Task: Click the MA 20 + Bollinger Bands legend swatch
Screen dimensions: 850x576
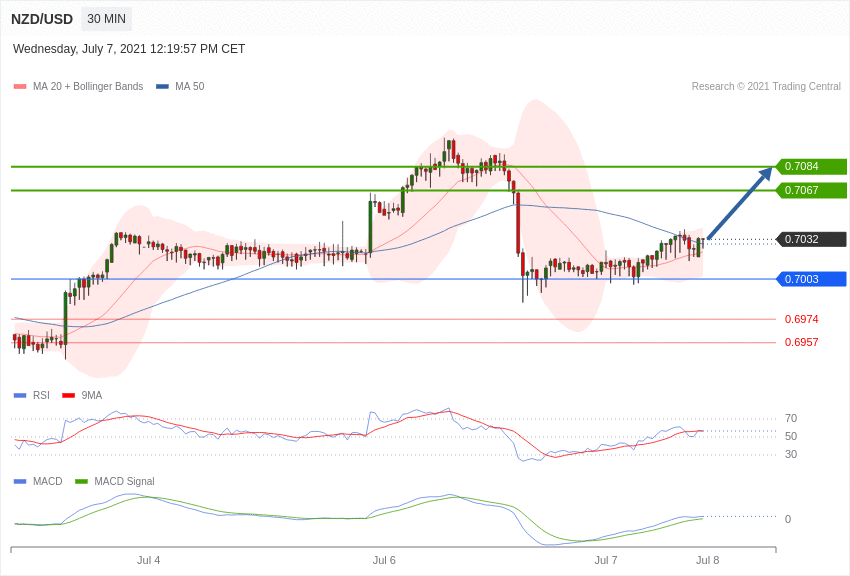Action: [x=20, y=86]
